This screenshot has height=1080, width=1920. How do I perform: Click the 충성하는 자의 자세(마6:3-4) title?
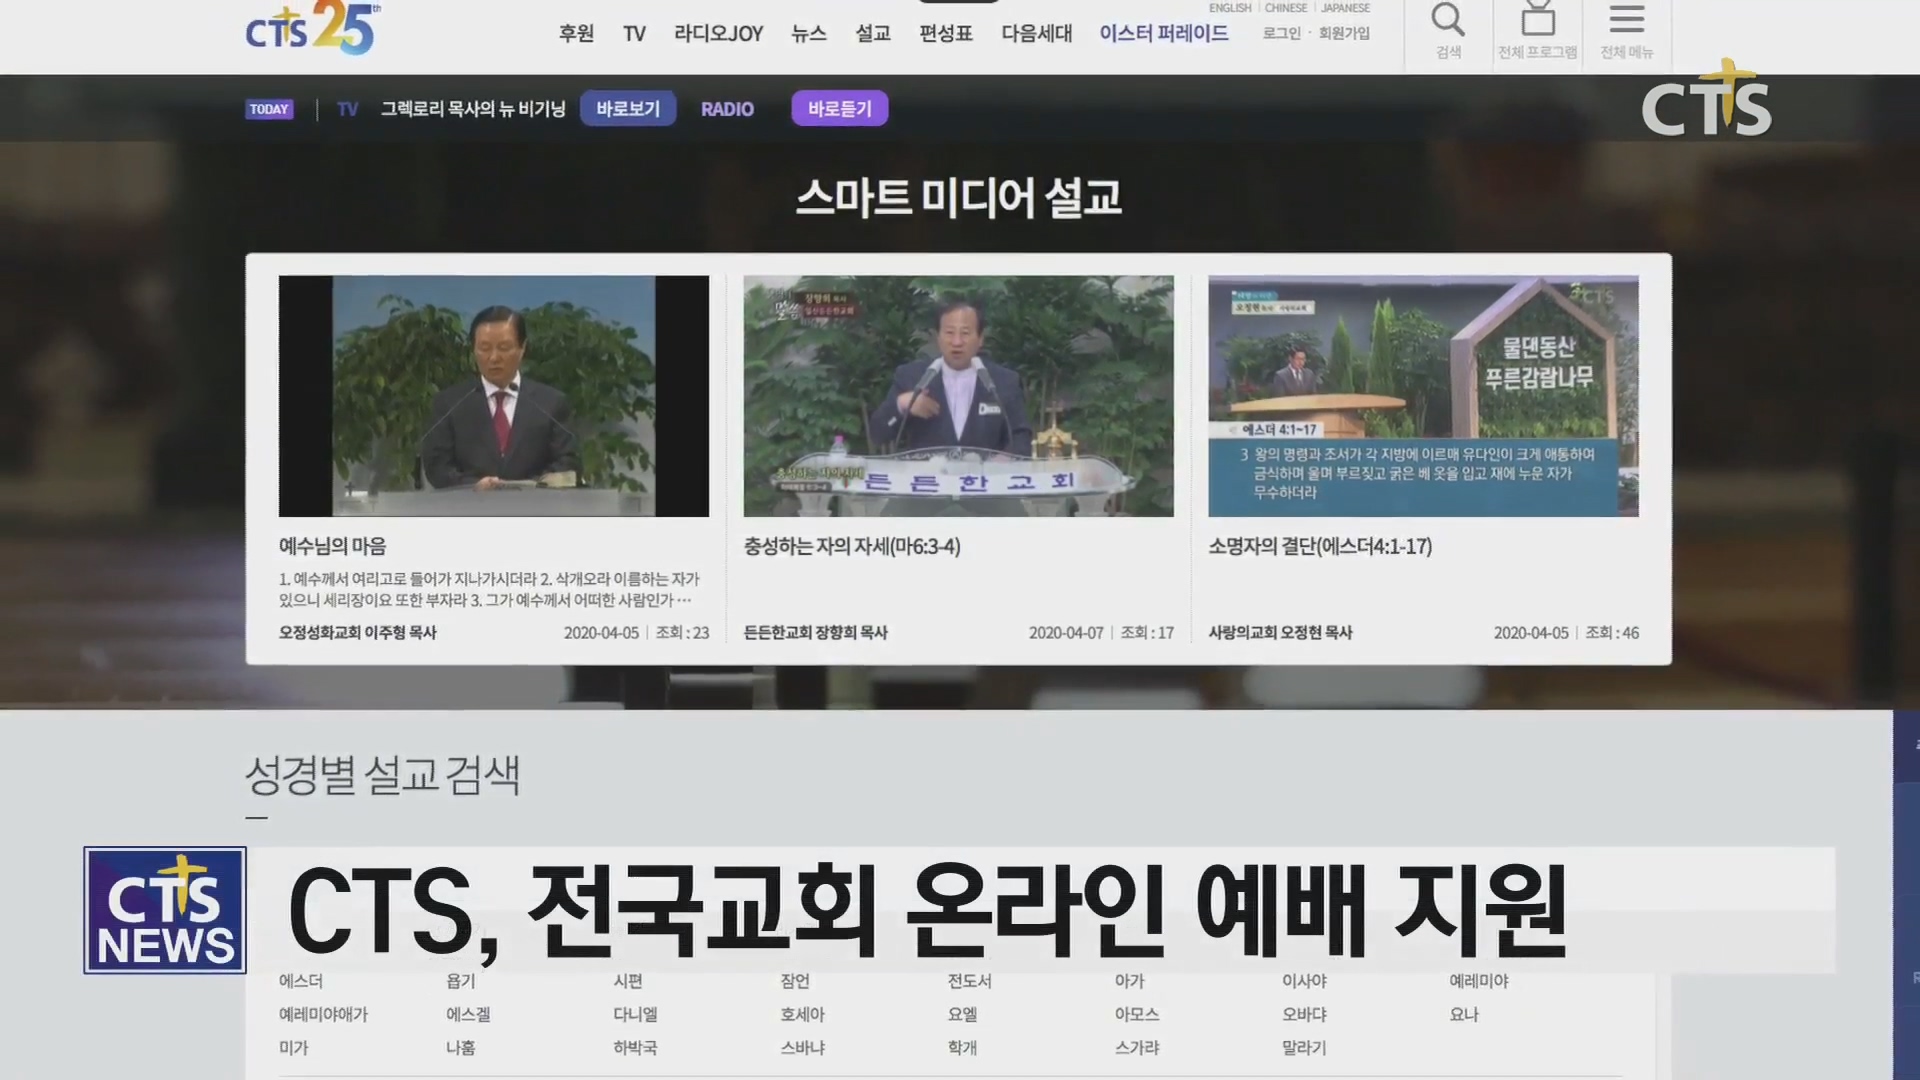852,546
